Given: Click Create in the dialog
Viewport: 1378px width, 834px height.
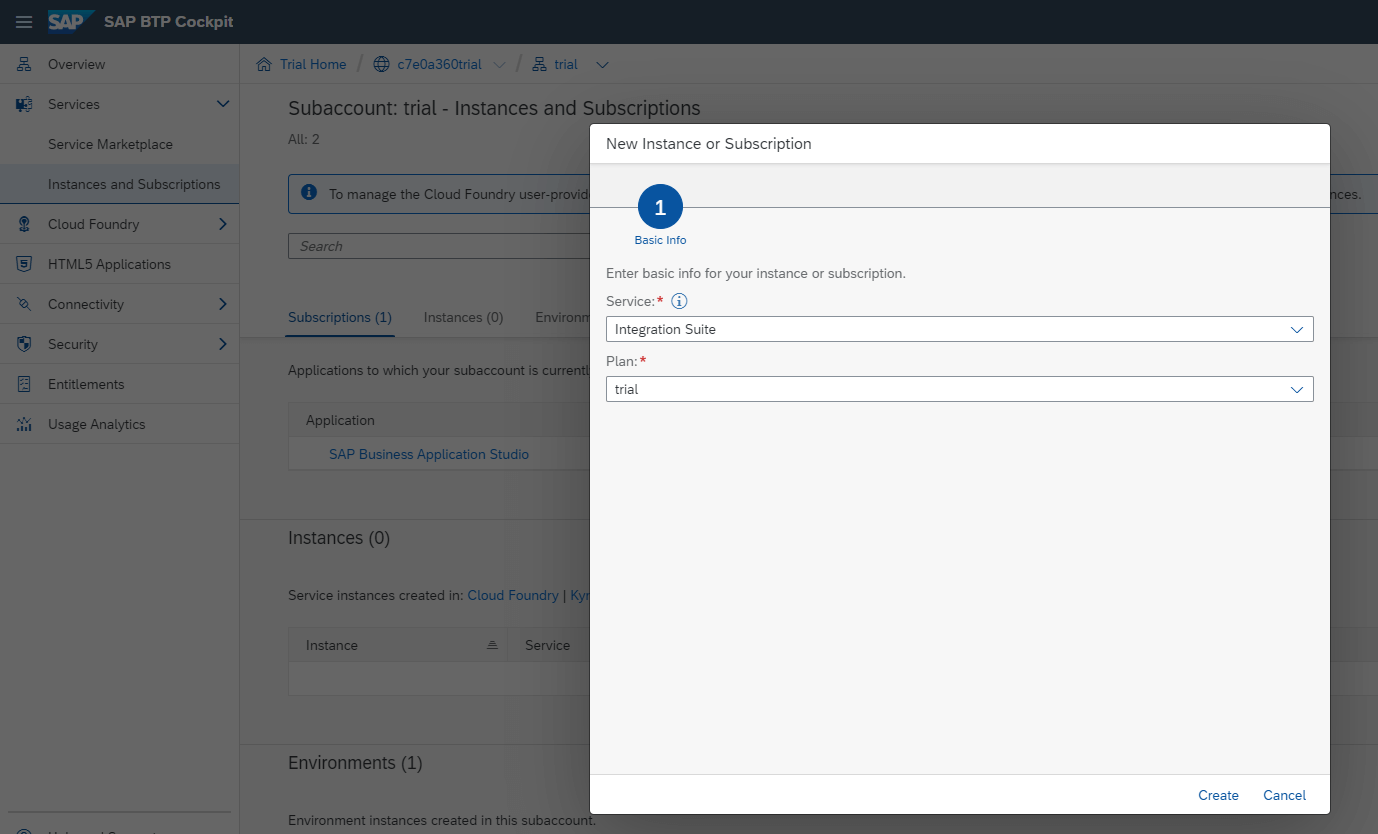Looking at the screenshot, I should point(1218,795).
